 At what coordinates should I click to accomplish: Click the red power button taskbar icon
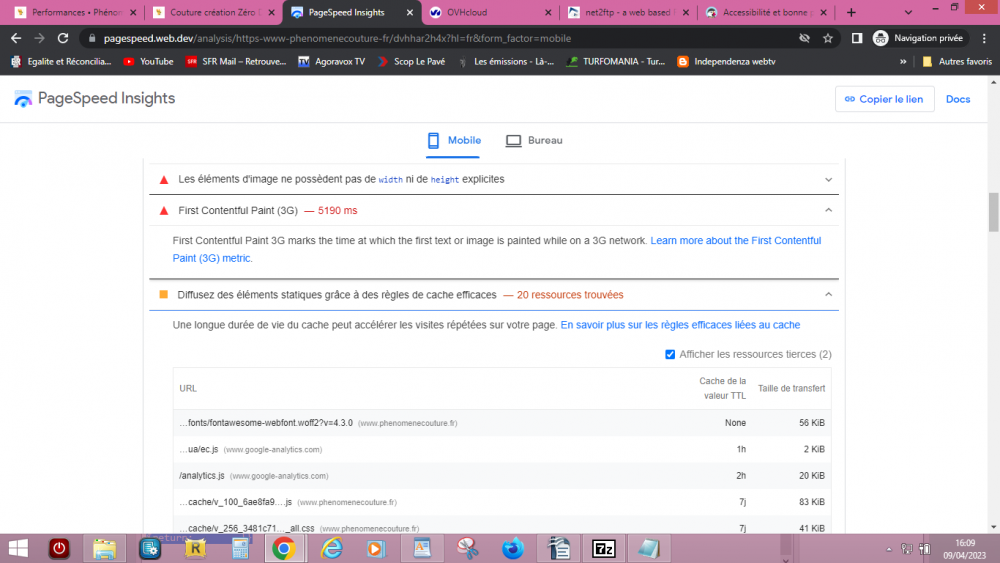pos(59,548)
